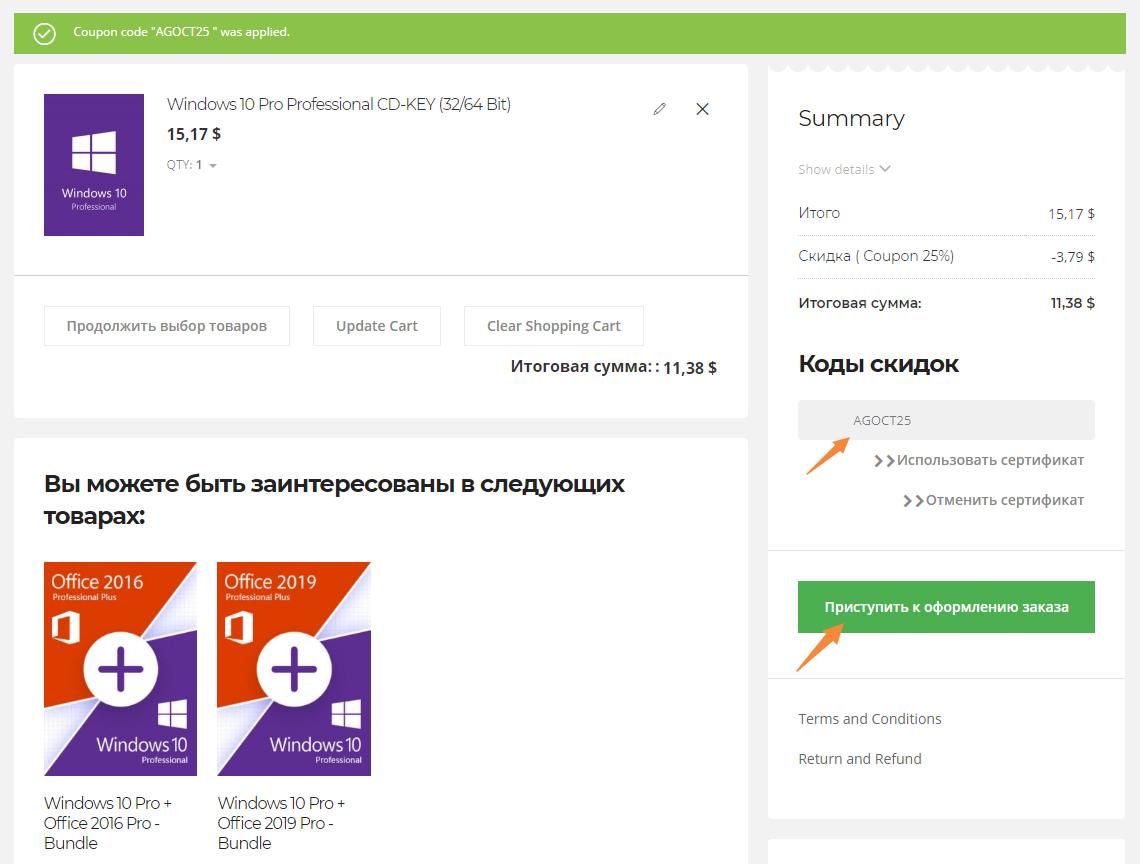Screen dimensions: 1140x864
Task: Click the green success checkmark icon
Action: (x=44, y=33)
